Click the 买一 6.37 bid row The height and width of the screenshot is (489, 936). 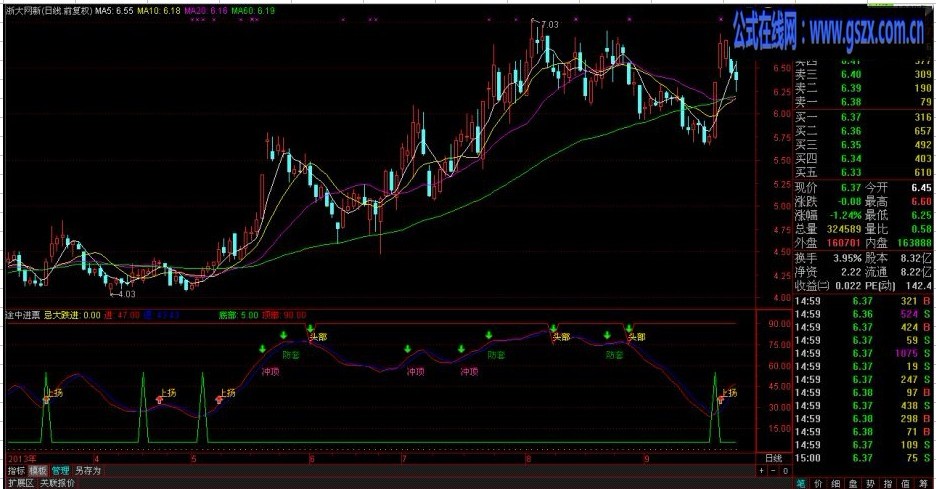(863, 118)
